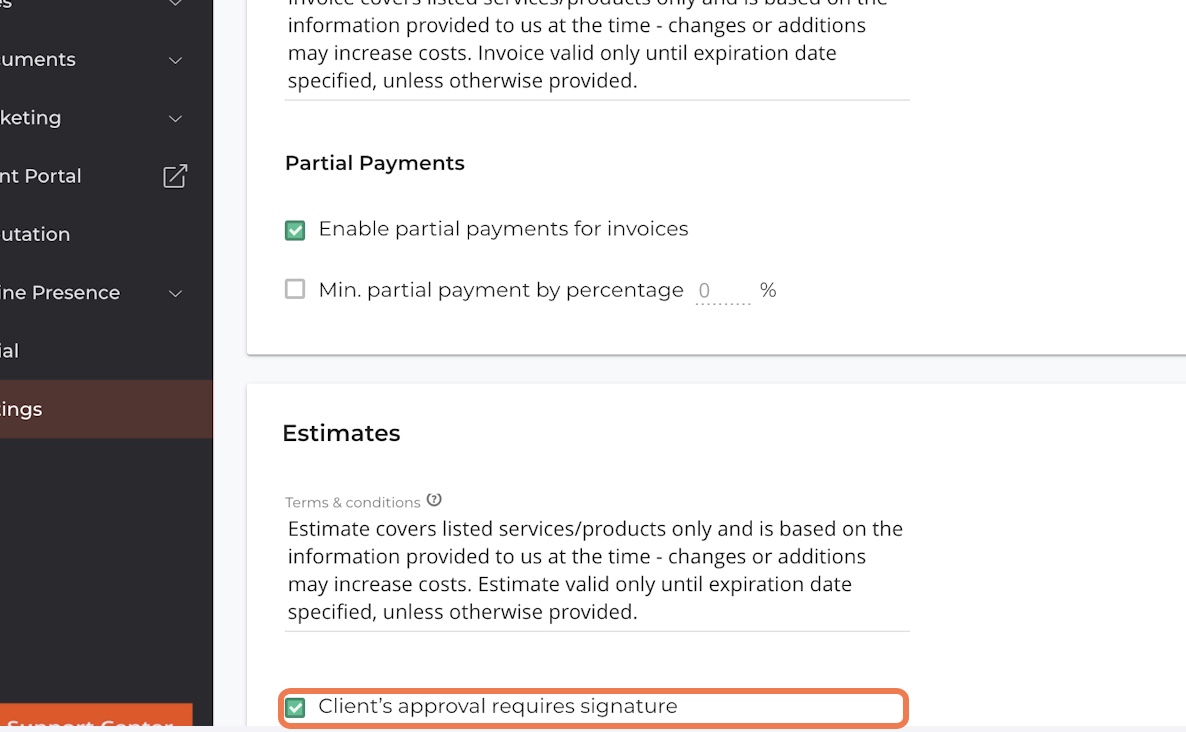Edit the Estimates terms & conditions text
The image size is (1186, 732).
click(598, 570)
